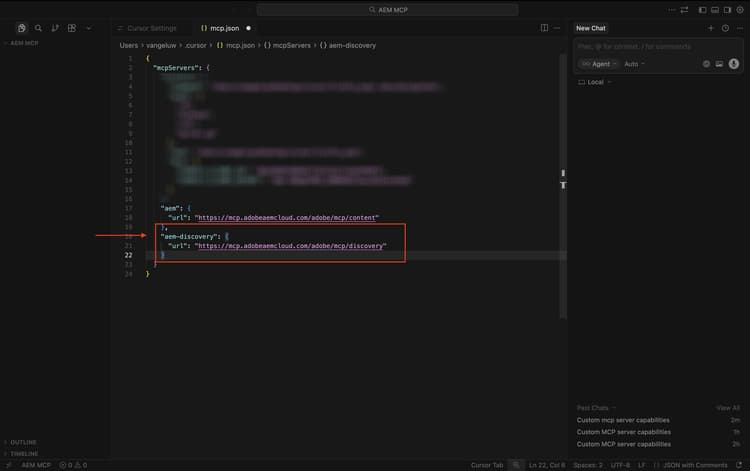Image resolution: width=750 pixels, height=471 pixels.
Task: Click Users in the breadcrumb
Action: click(x=129, y=45)
